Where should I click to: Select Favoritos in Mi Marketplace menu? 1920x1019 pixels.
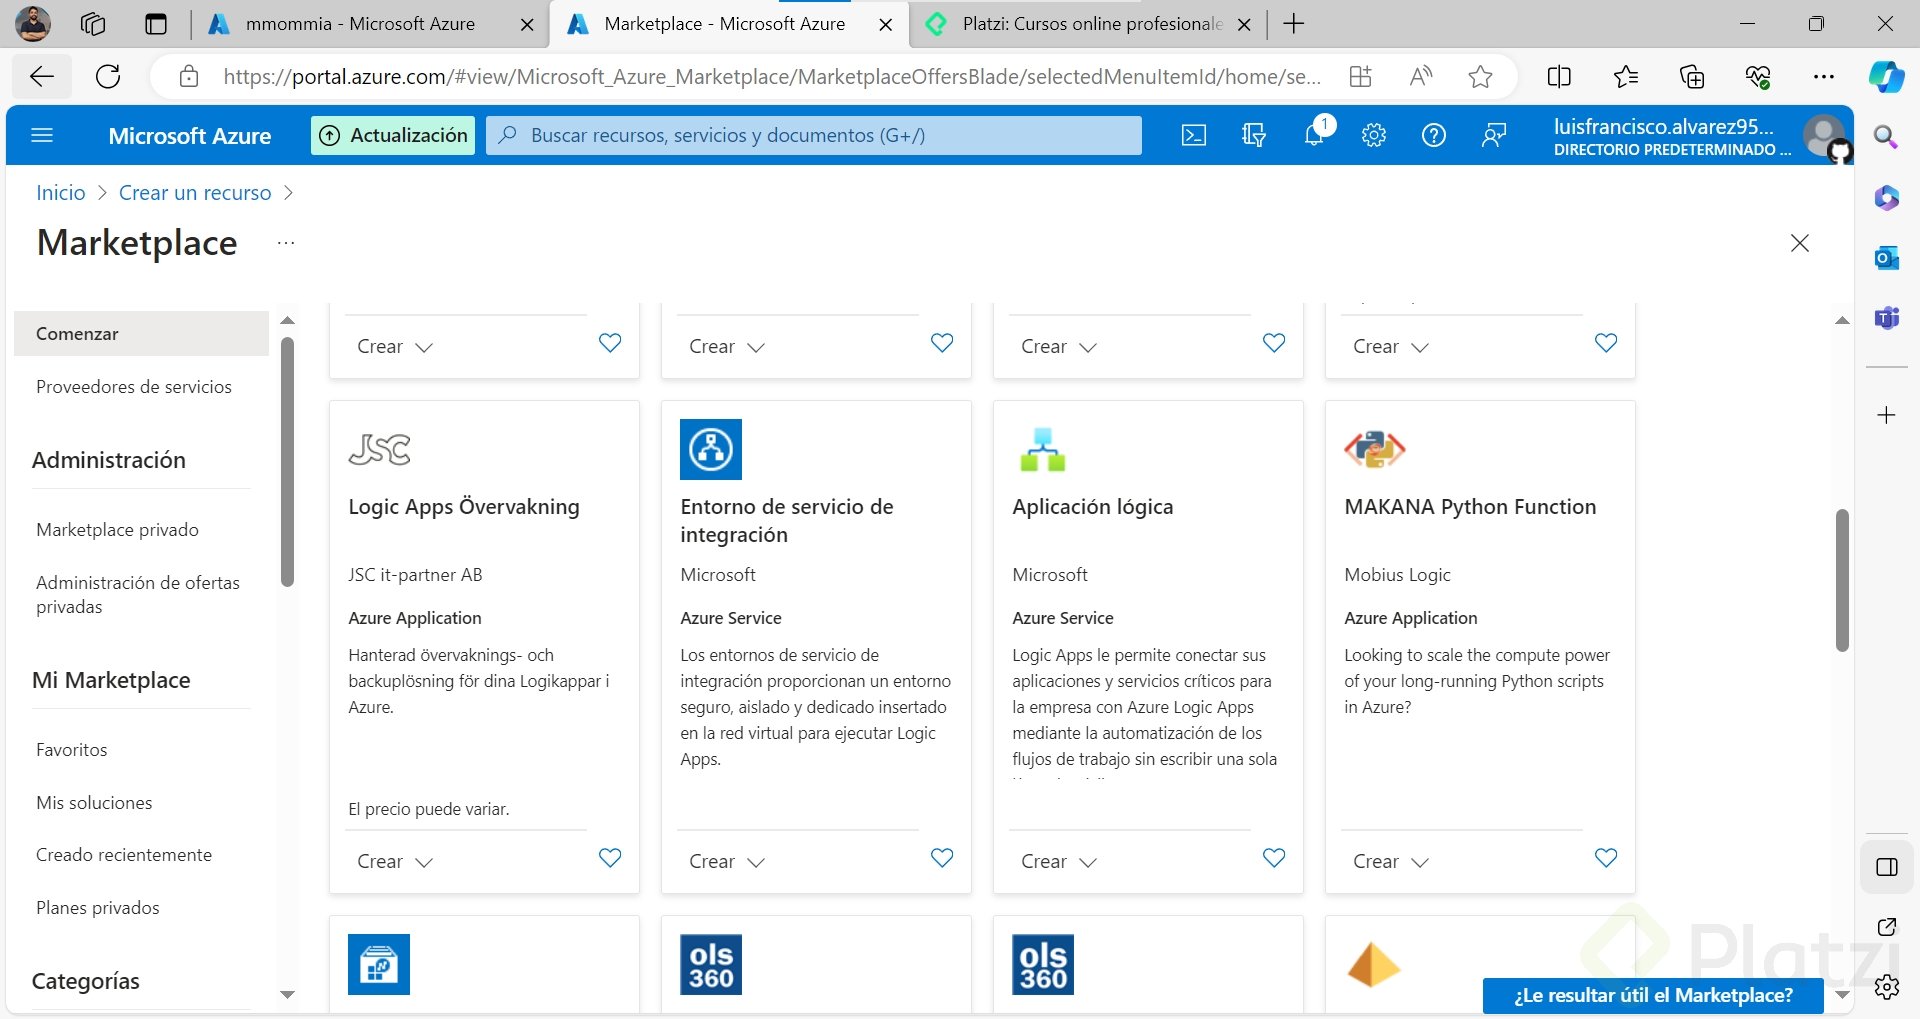click(72, 750)
